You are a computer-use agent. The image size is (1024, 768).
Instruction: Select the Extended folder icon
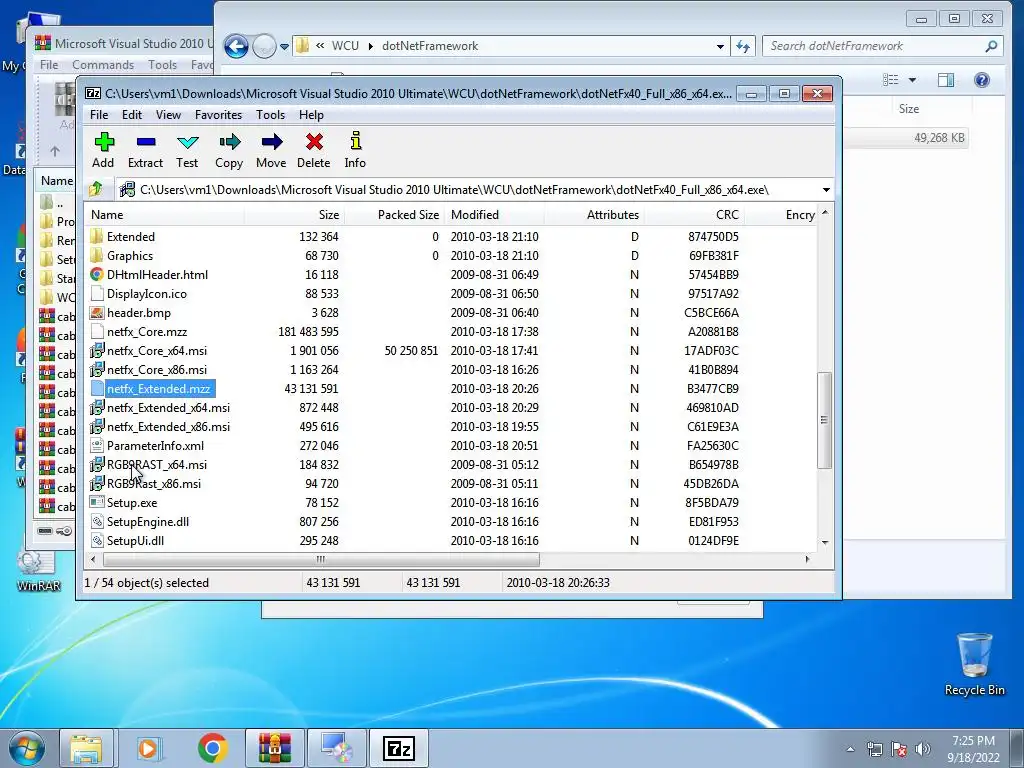(x=97, y=236)
